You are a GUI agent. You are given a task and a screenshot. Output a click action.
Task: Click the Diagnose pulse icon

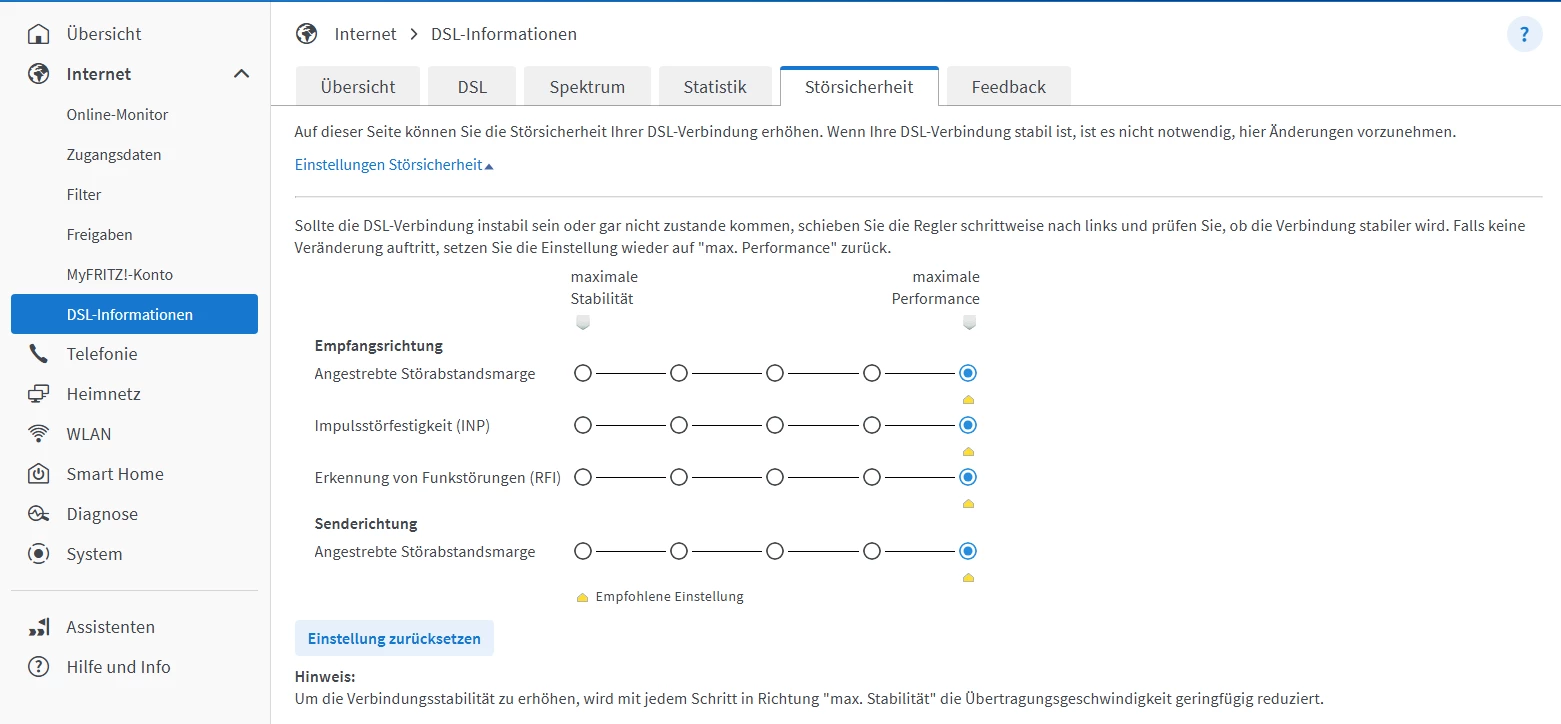[39, 514]
